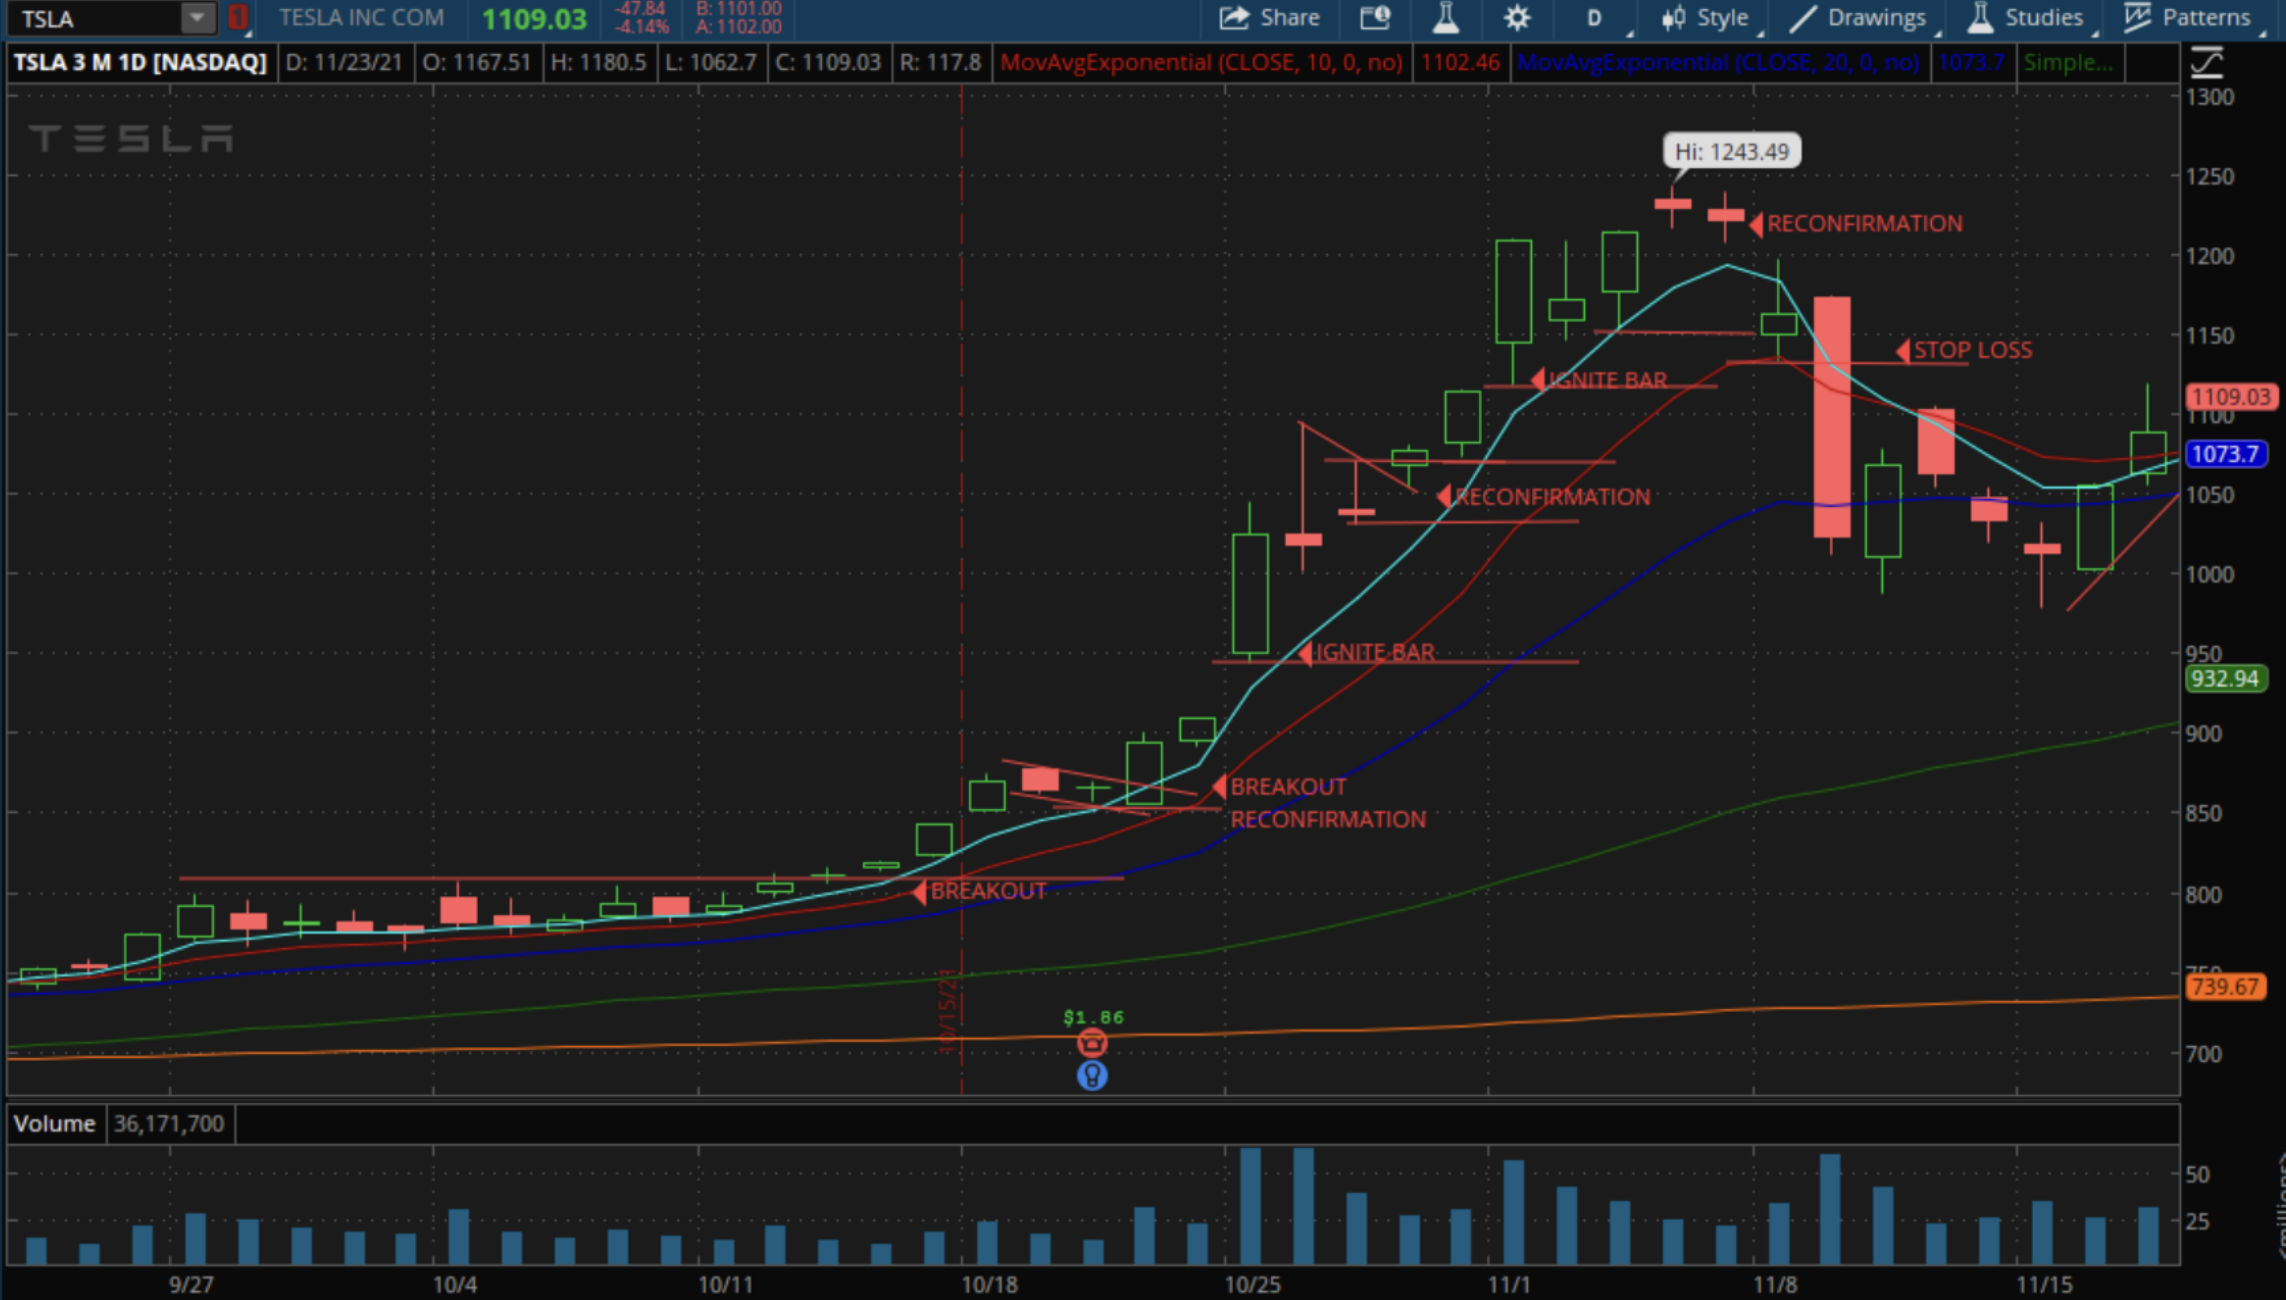Open the Share menu
The width and height of the screenshot is (2286, 1300).
[x=1270, y=17]
